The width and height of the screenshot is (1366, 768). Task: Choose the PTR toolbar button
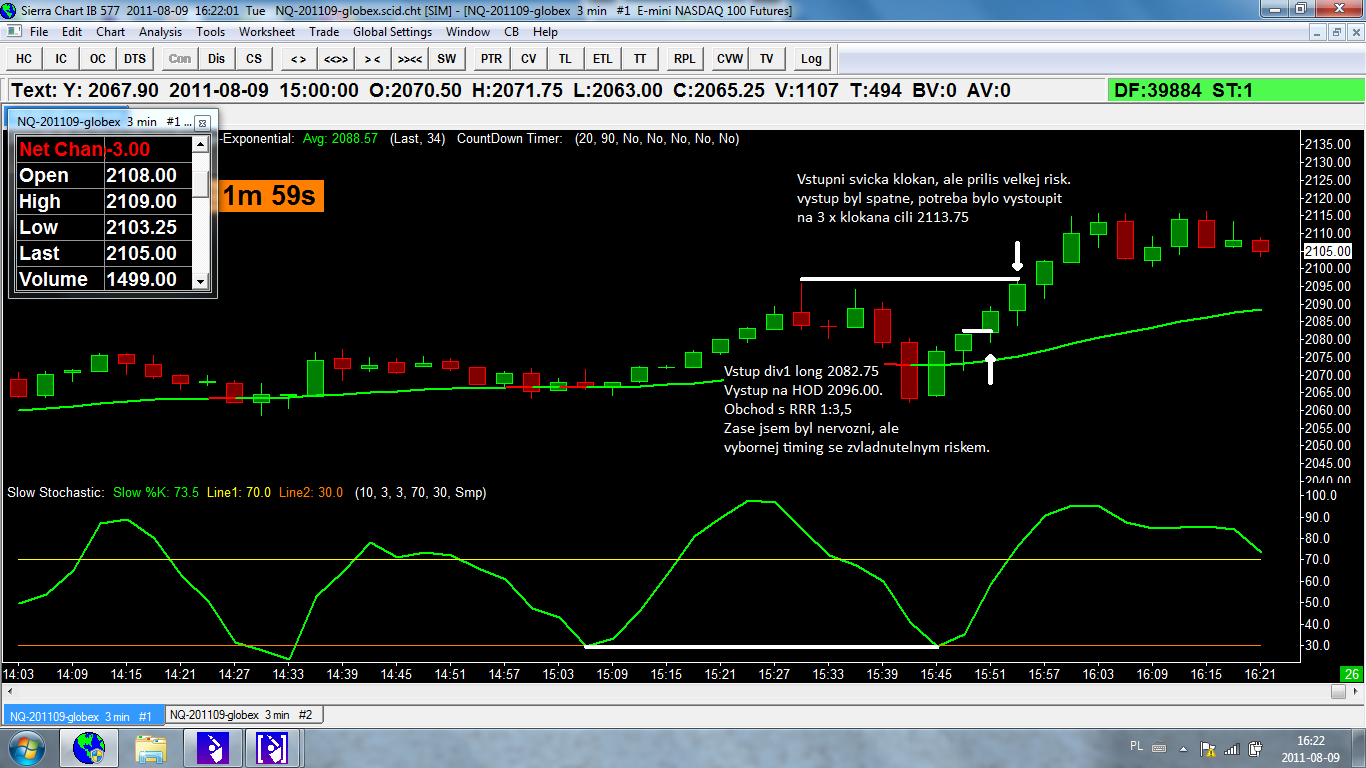coord(491,59)
